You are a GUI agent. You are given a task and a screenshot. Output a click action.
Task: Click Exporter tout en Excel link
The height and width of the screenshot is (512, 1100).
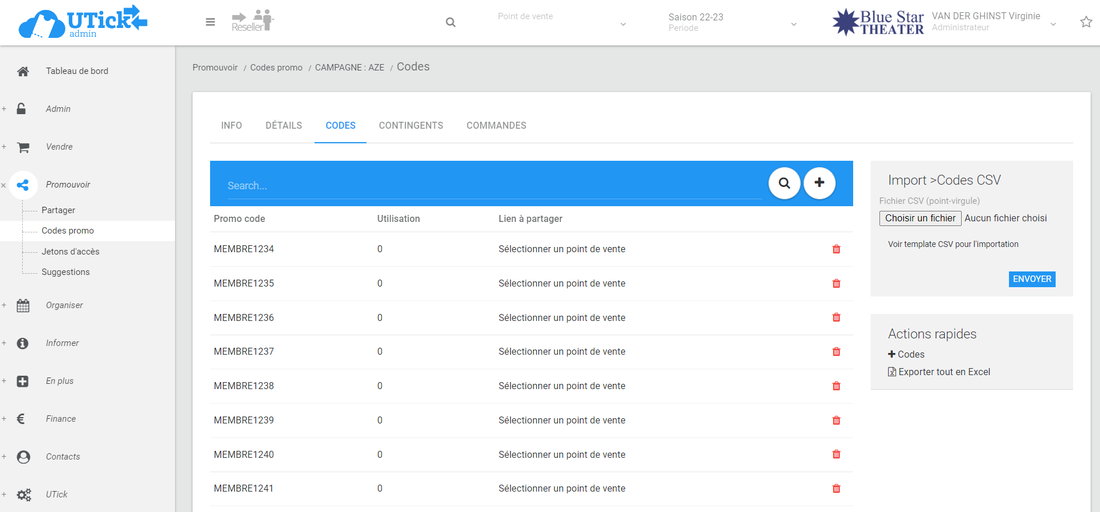(x=944, y=372)
